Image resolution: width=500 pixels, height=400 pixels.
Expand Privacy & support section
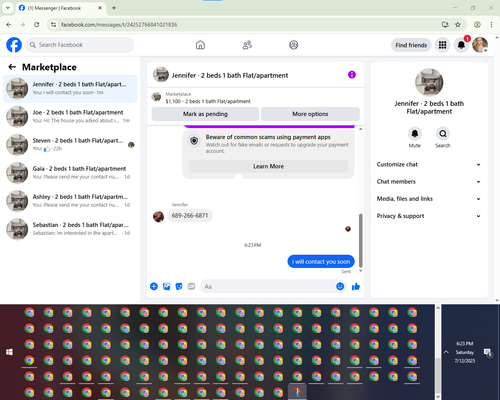point(429,216)
